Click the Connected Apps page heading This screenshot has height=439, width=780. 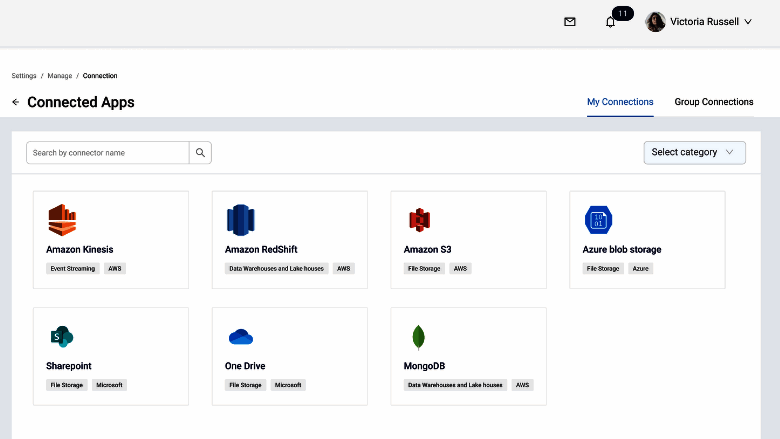coord(81,102)
